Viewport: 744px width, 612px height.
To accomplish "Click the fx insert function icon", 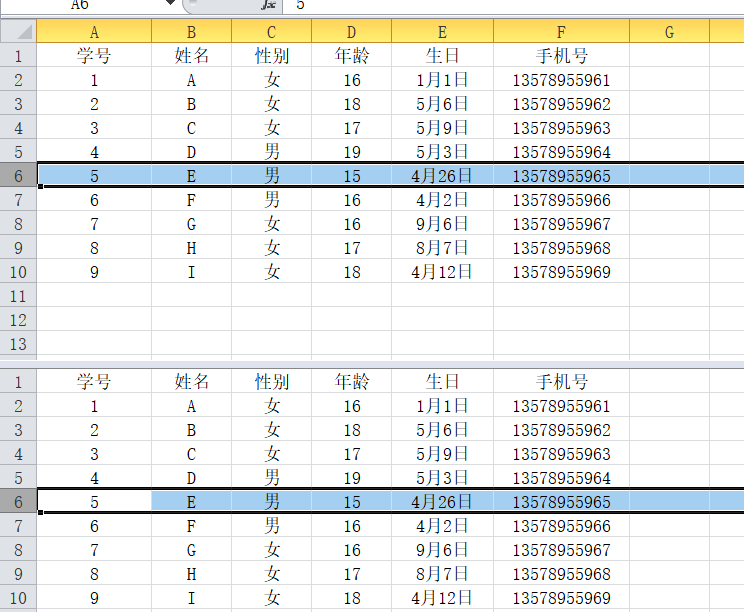I will pos(268,5).
